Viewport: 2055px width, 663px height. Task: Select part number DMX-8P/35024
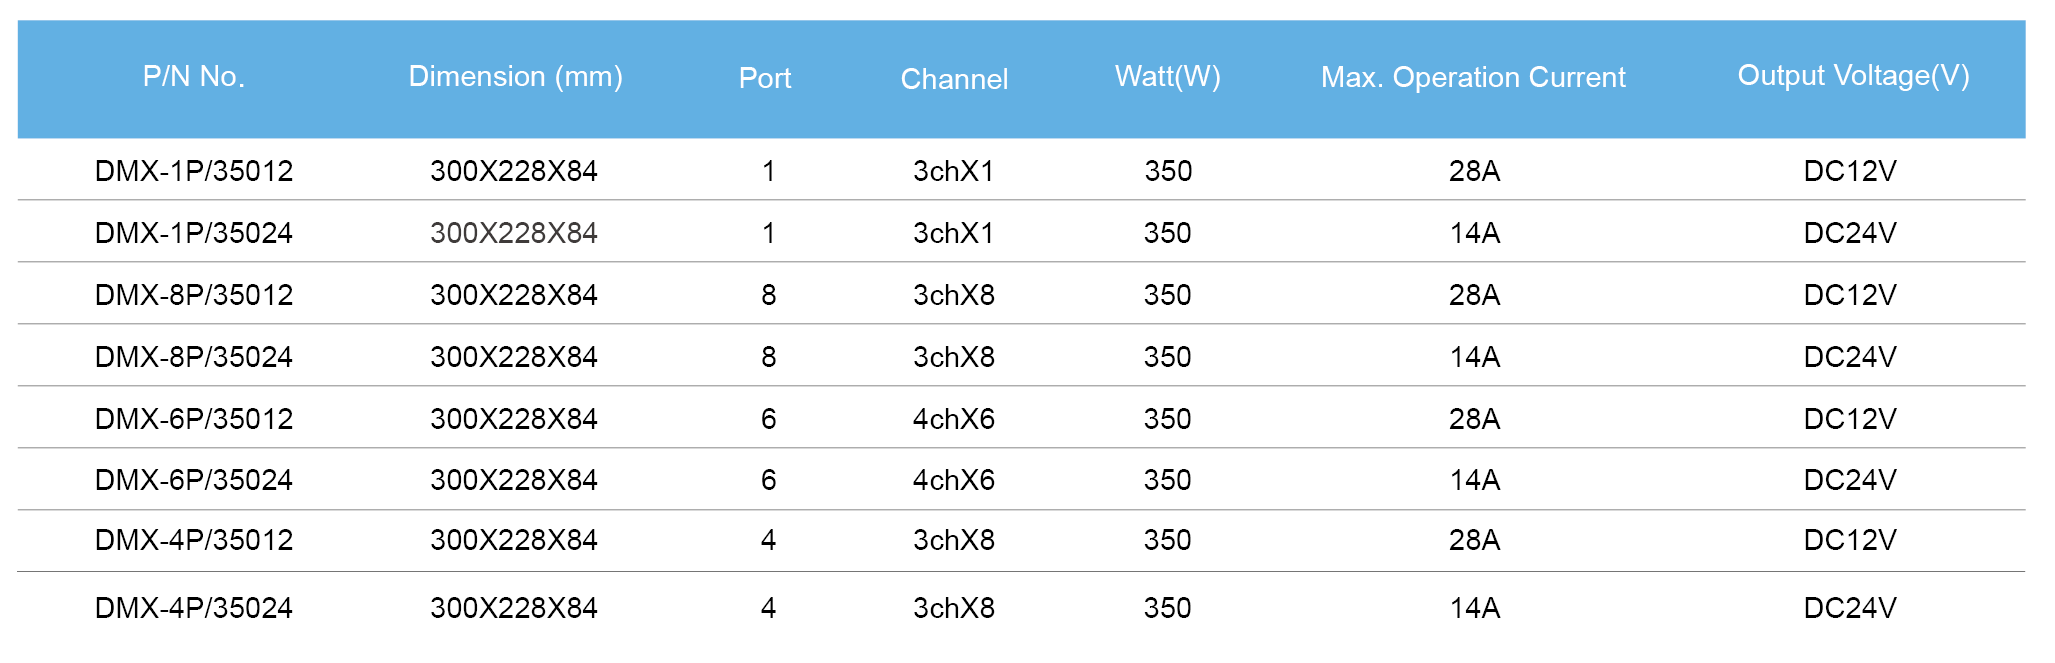click(194, 357)
